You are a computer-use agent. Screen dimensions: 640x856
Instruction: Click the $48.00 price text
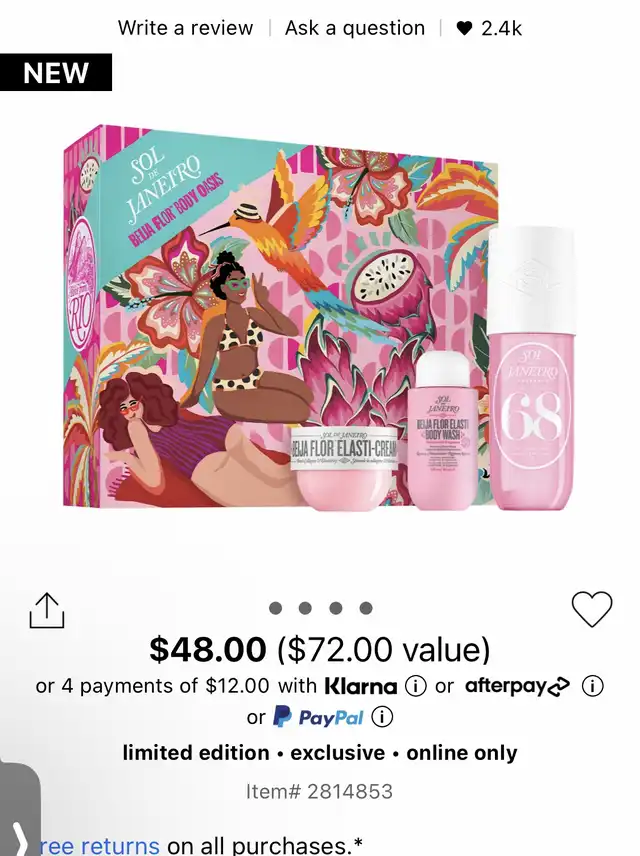tap(208, 649)
